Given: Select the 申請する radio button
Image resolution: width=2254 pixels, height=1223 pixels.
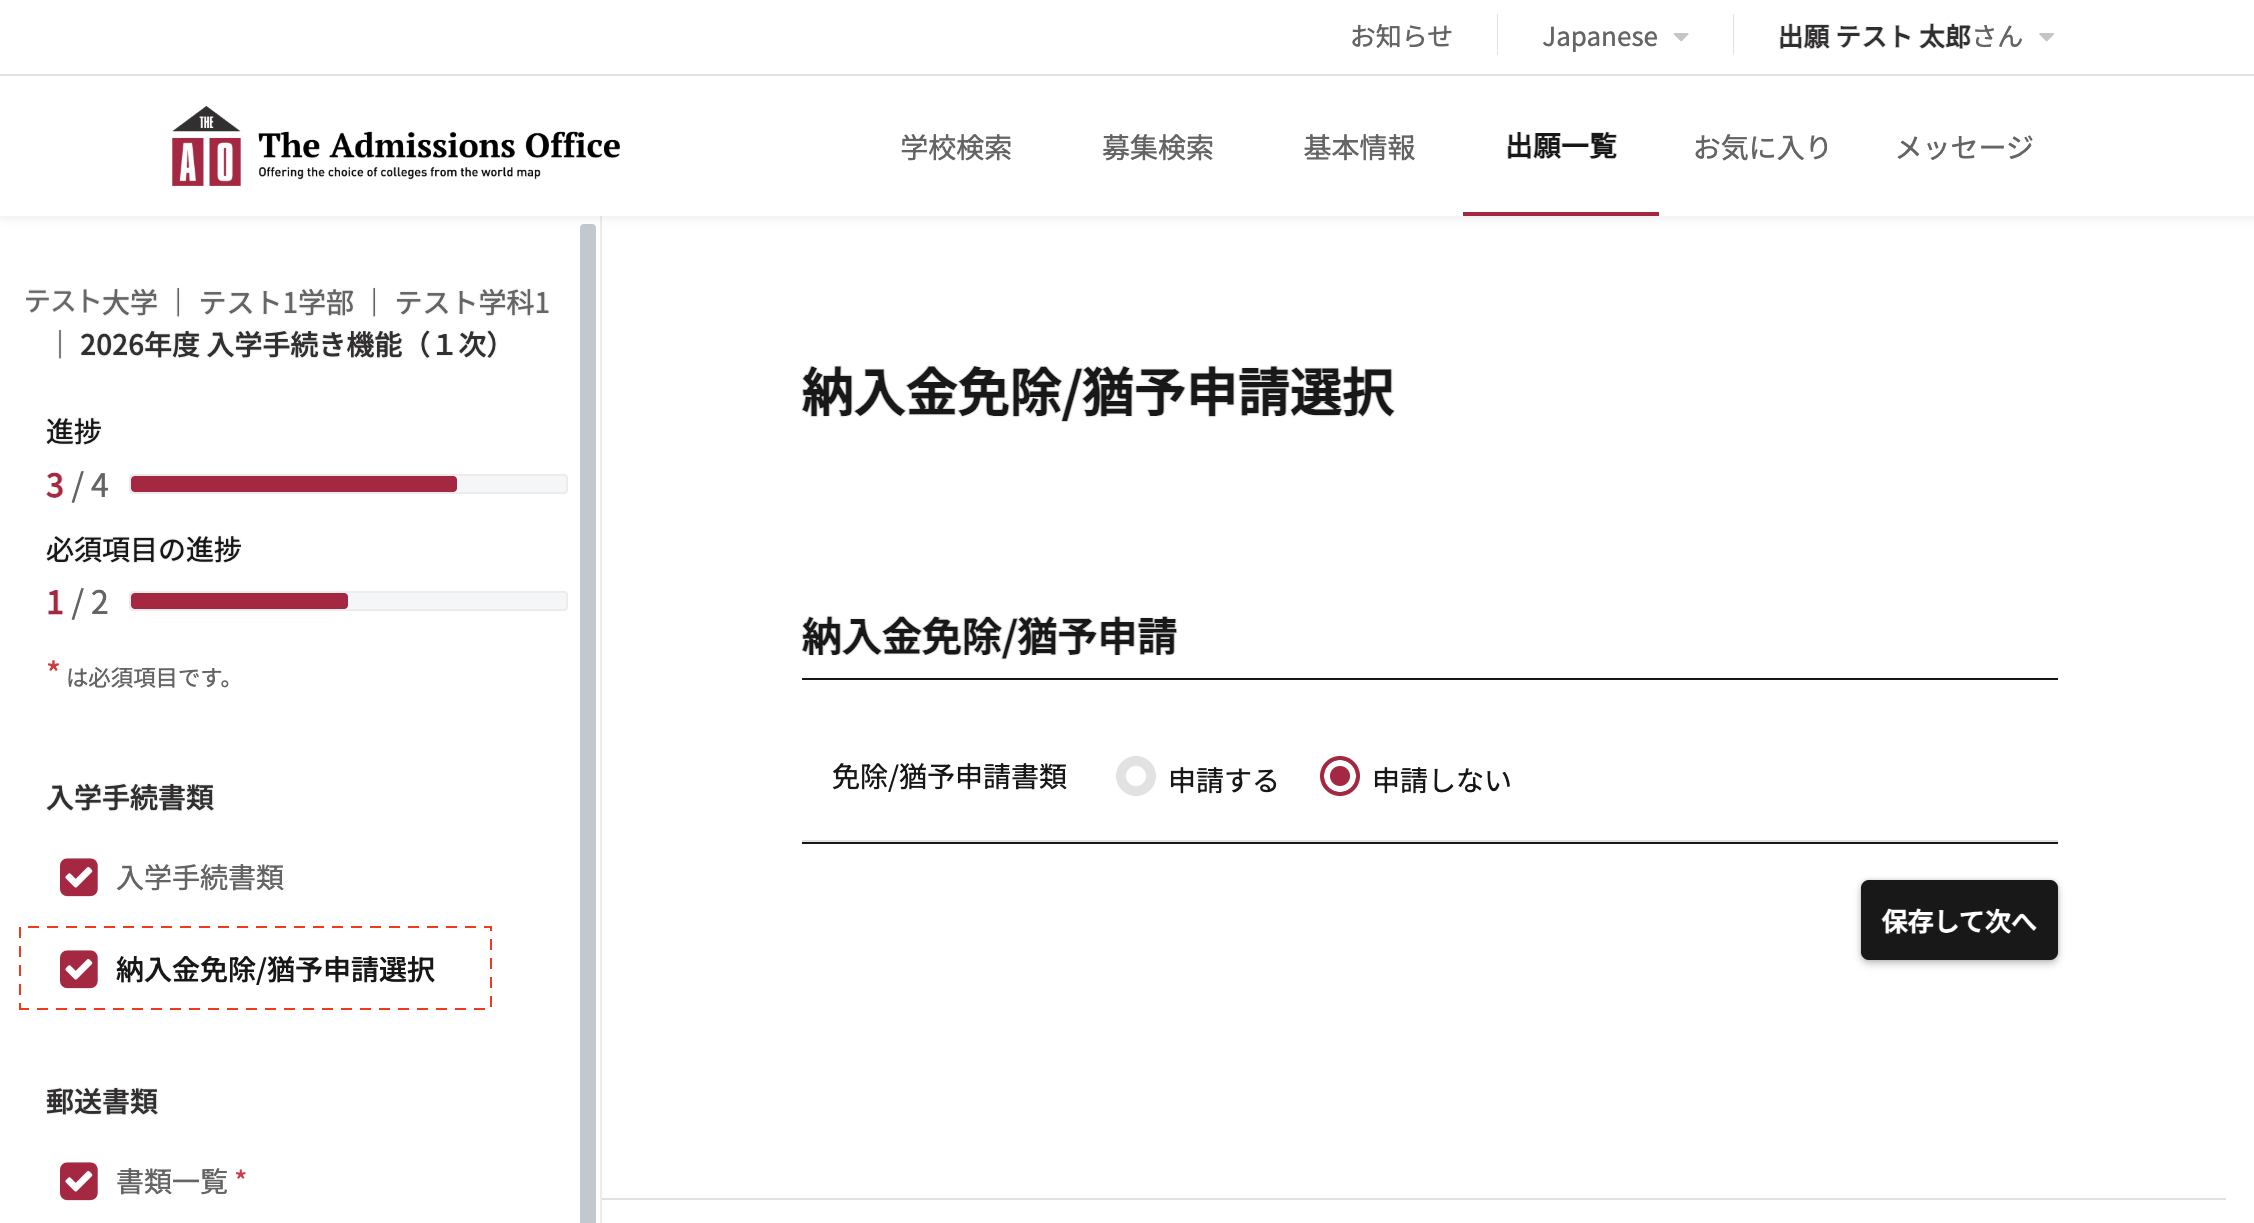Looking at the screenshot, I should 1136,777.
